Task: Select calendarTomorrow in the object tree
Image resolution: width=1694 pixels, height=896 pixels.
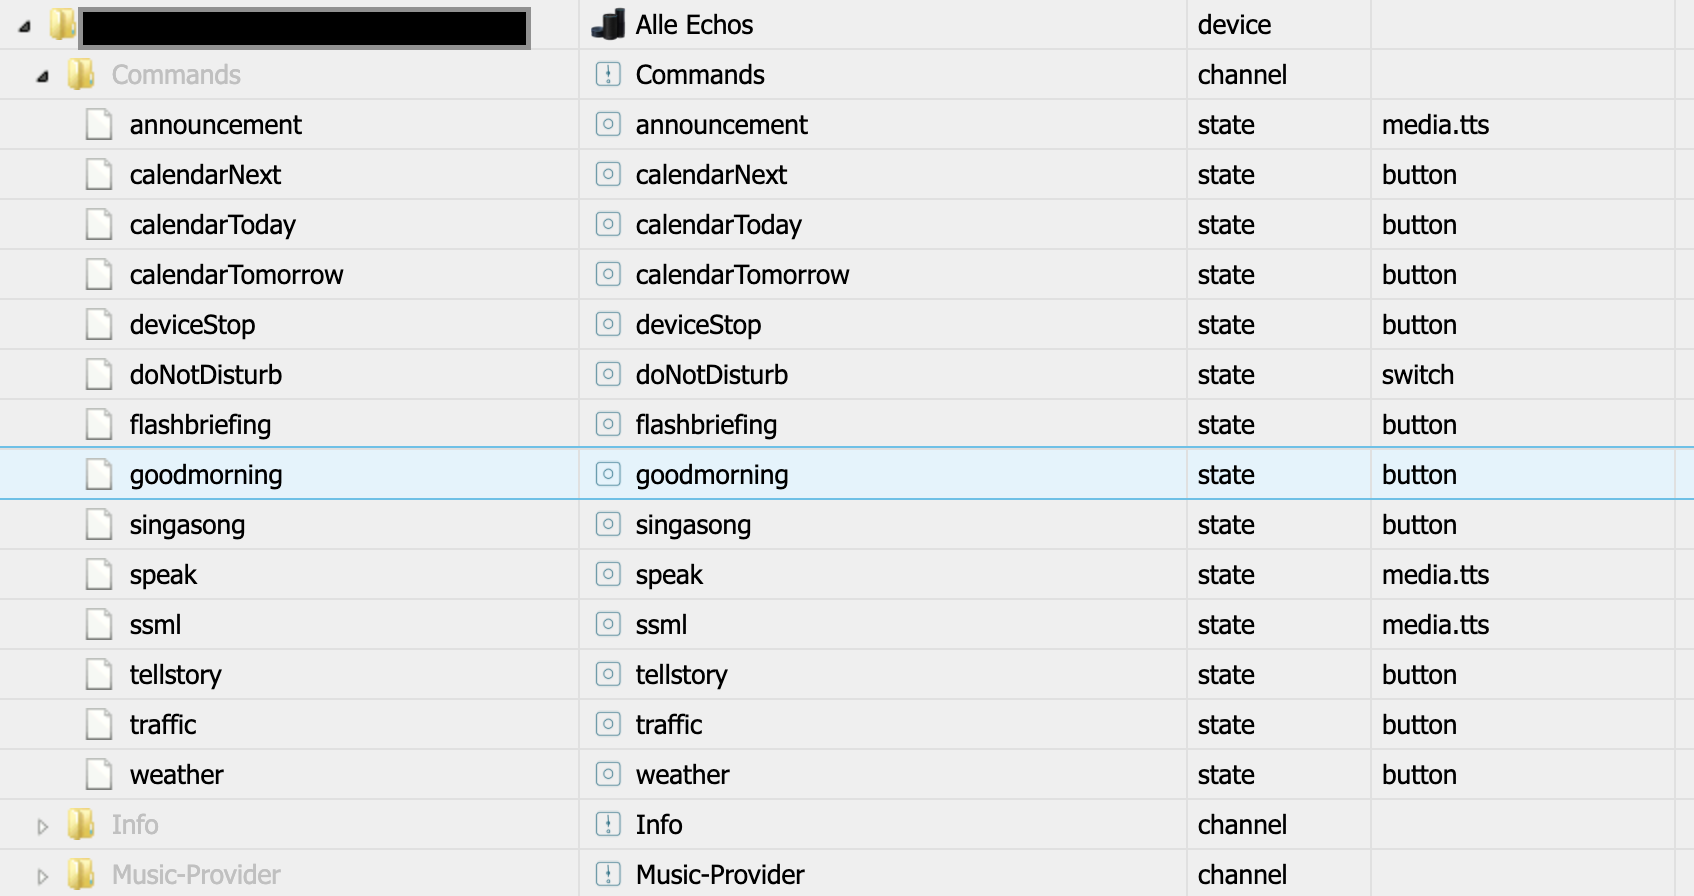Action: coord(236,275)
